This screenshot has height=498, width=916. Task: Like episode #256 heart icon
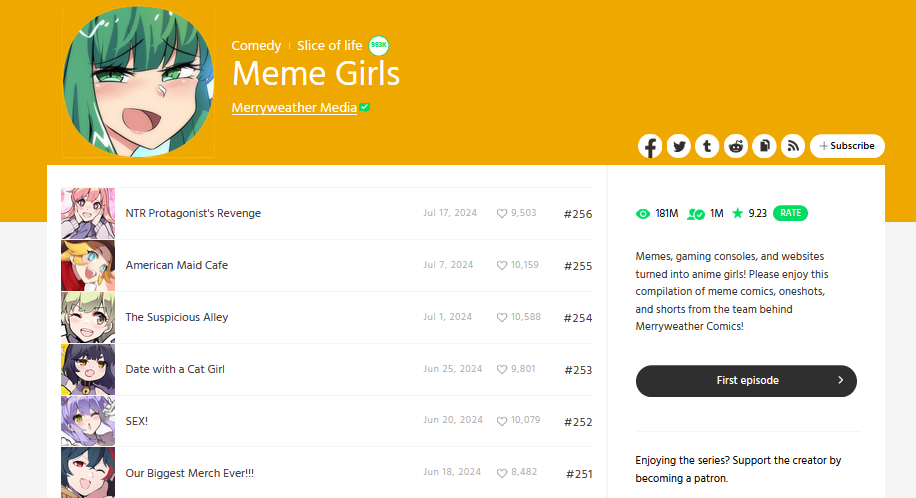[502, 214]
